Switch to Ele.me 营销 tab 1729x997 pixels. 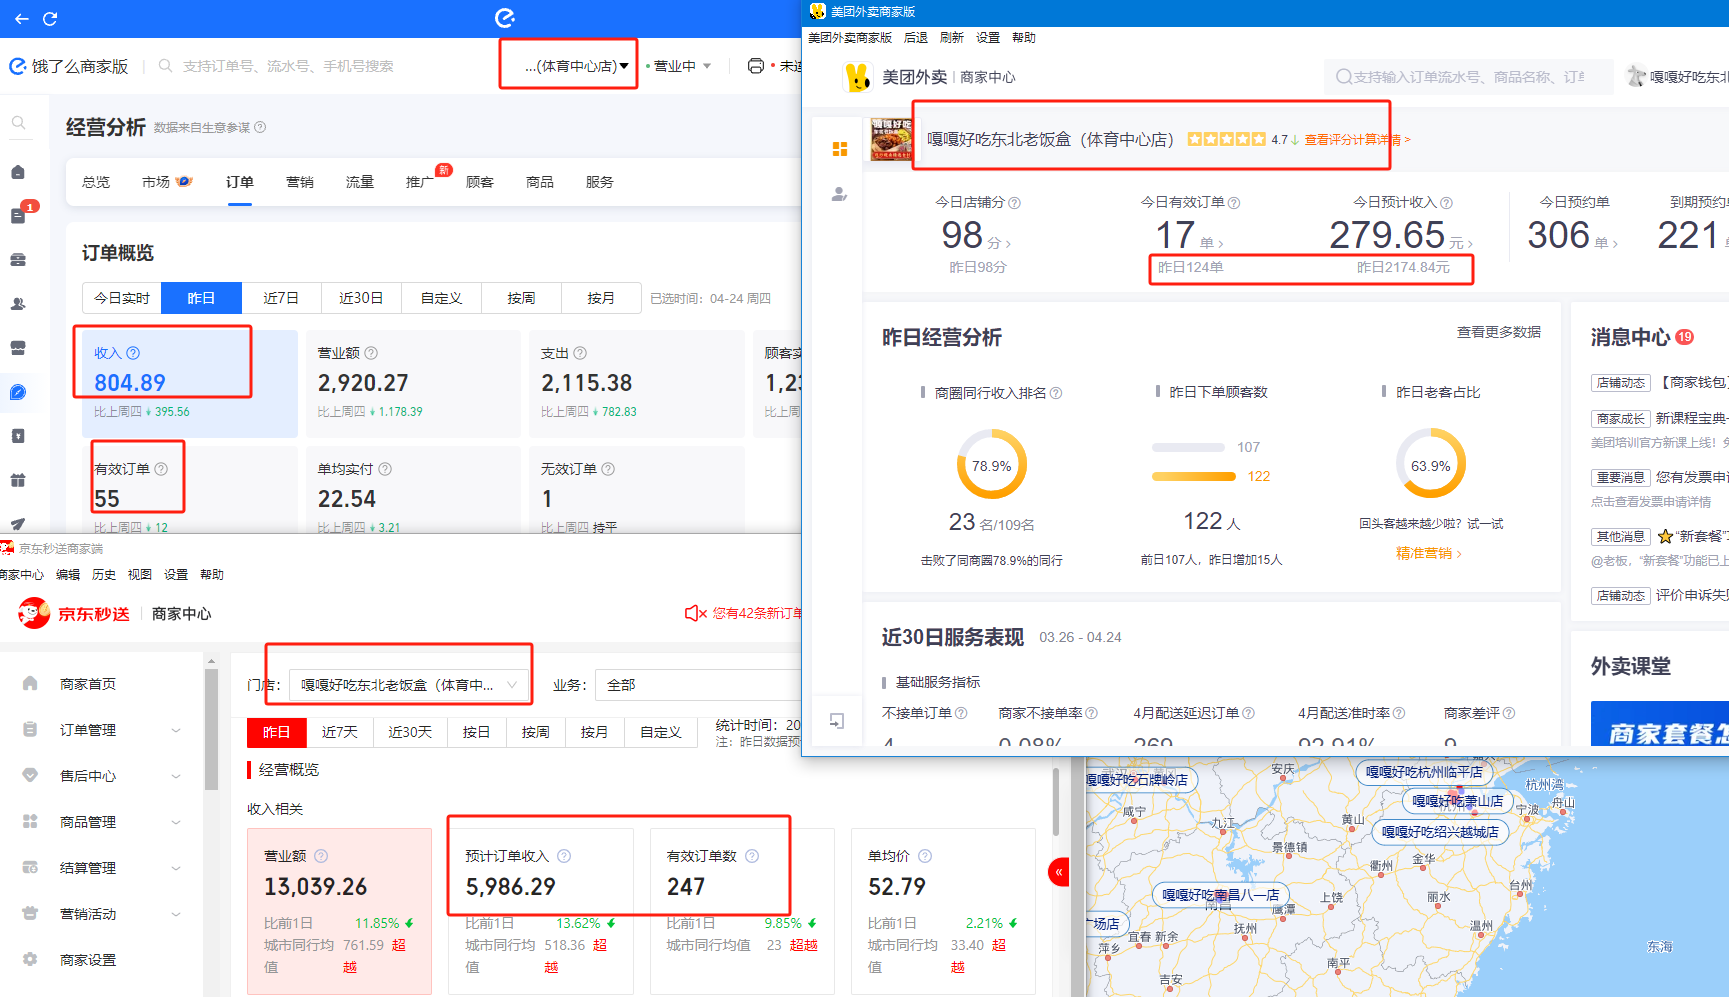[x=300, y=182]
